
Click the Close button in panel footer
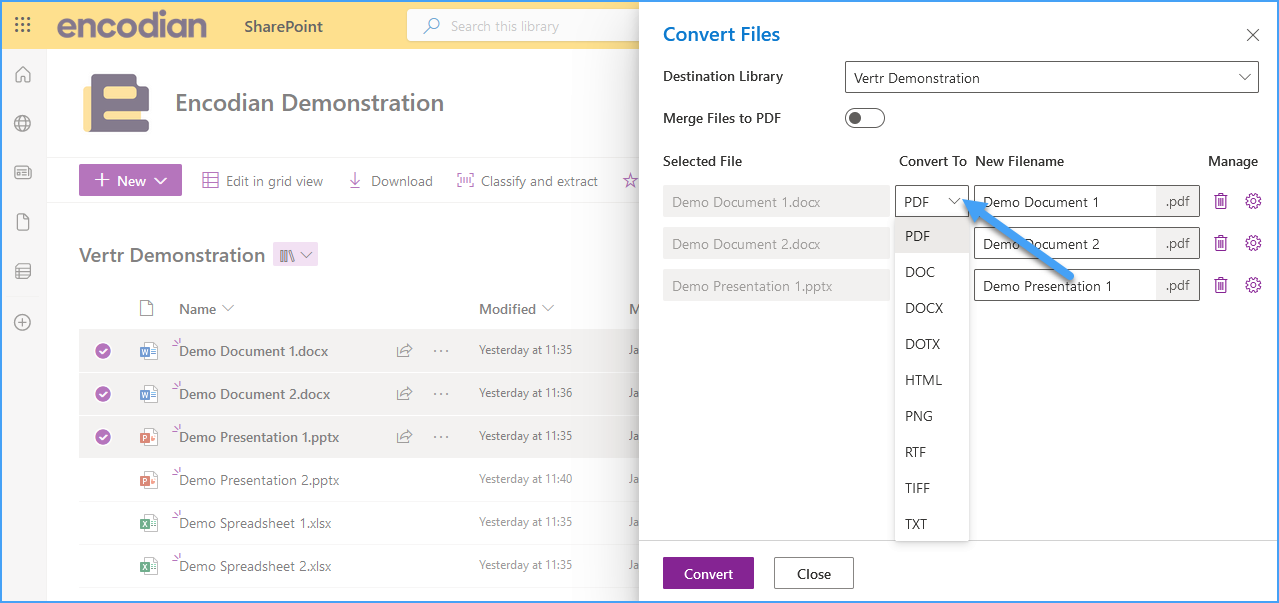[814, 573]
